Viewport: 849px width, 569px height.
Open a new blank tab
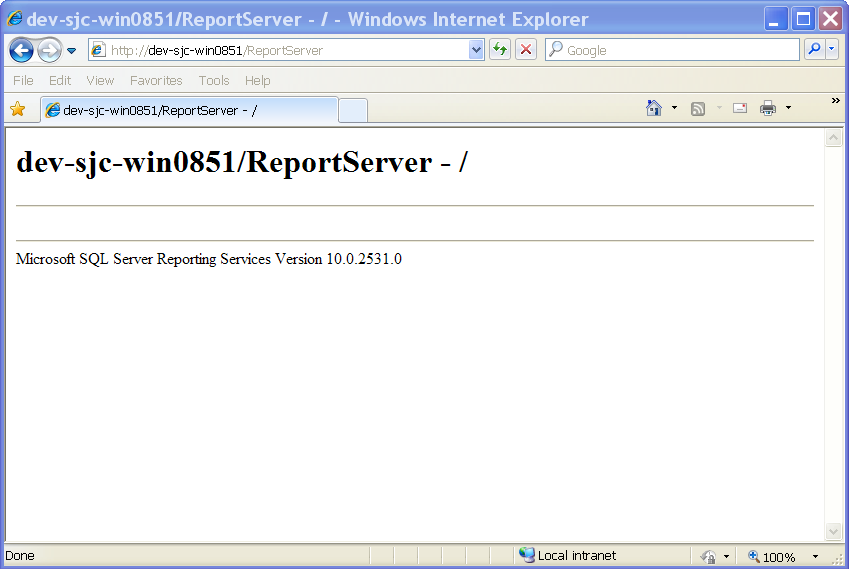click(353, 110)
